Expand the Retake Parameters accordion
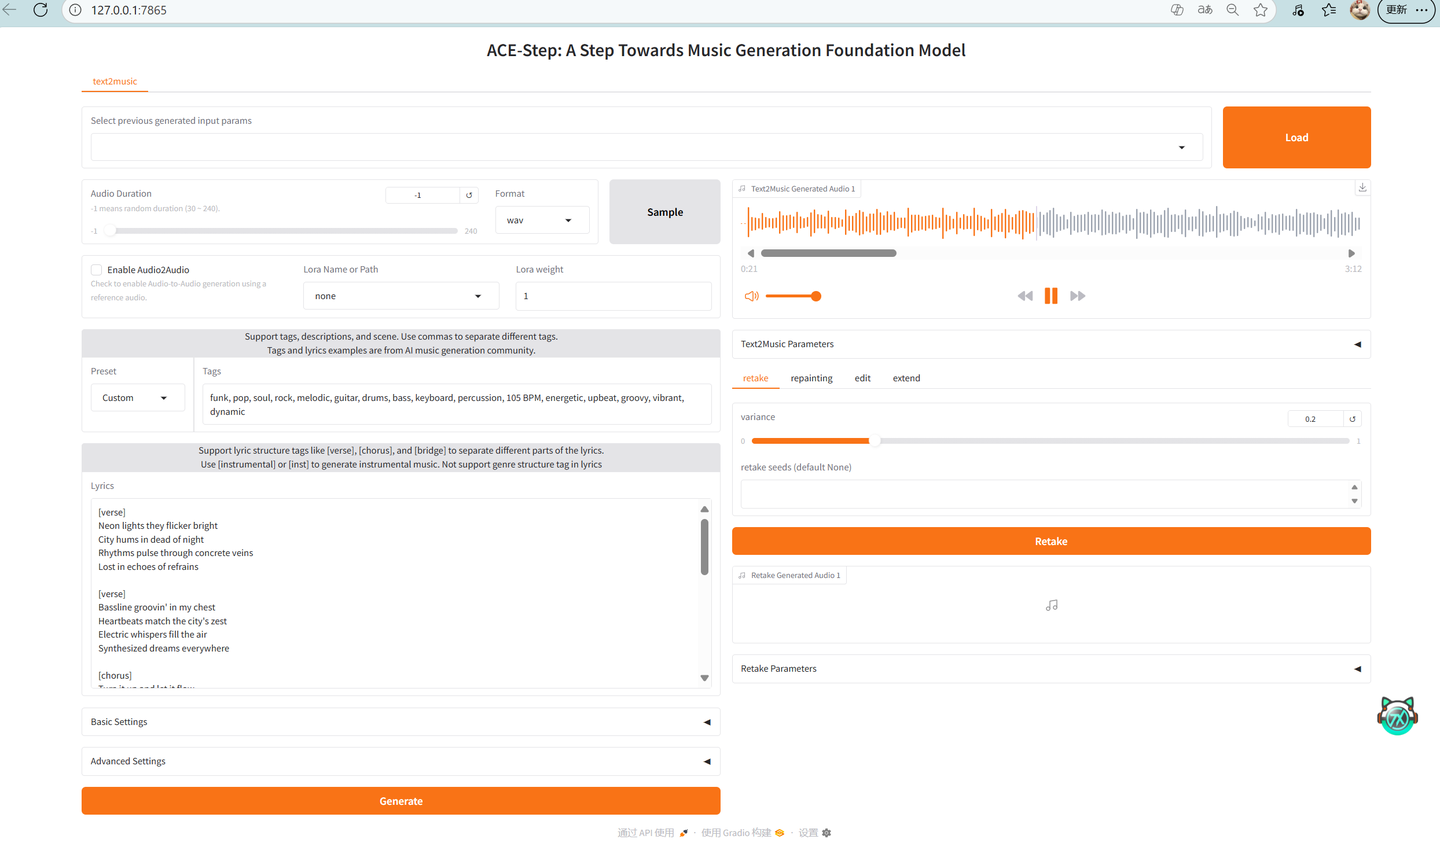Image resolution: width=1440 pixels, height=843 pixels. [x=1051, y=669]
